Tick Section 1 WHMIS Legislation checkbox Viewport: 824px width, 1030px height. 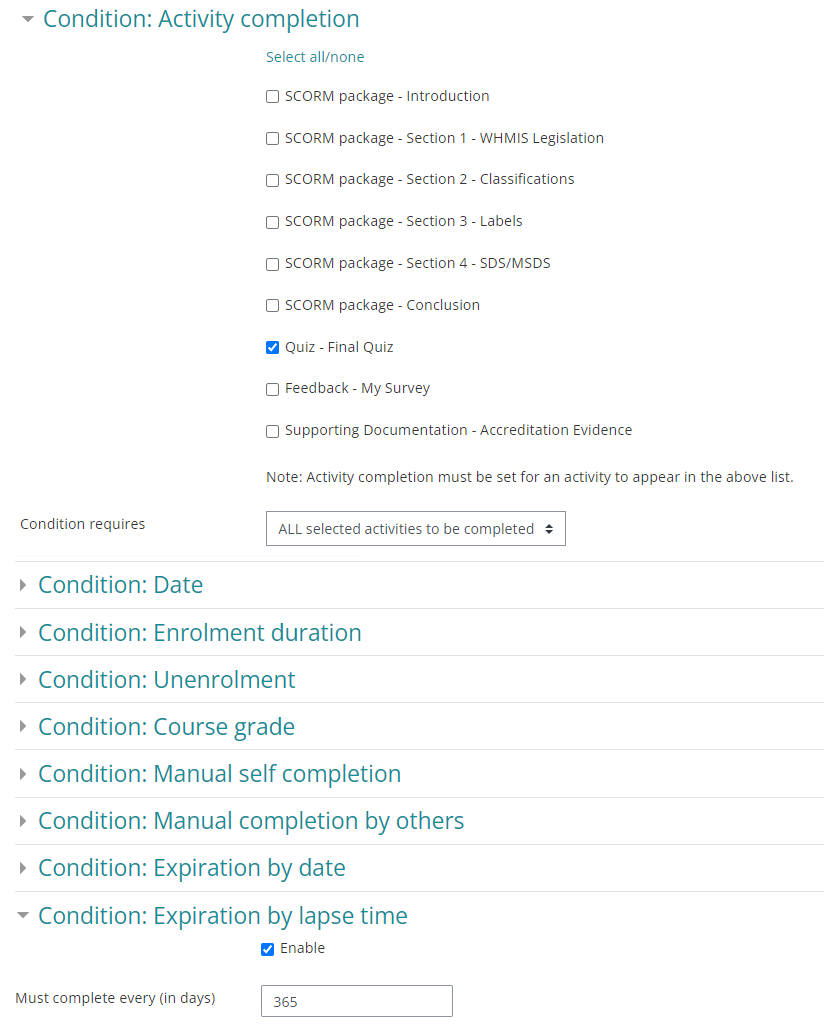(272, 139)
